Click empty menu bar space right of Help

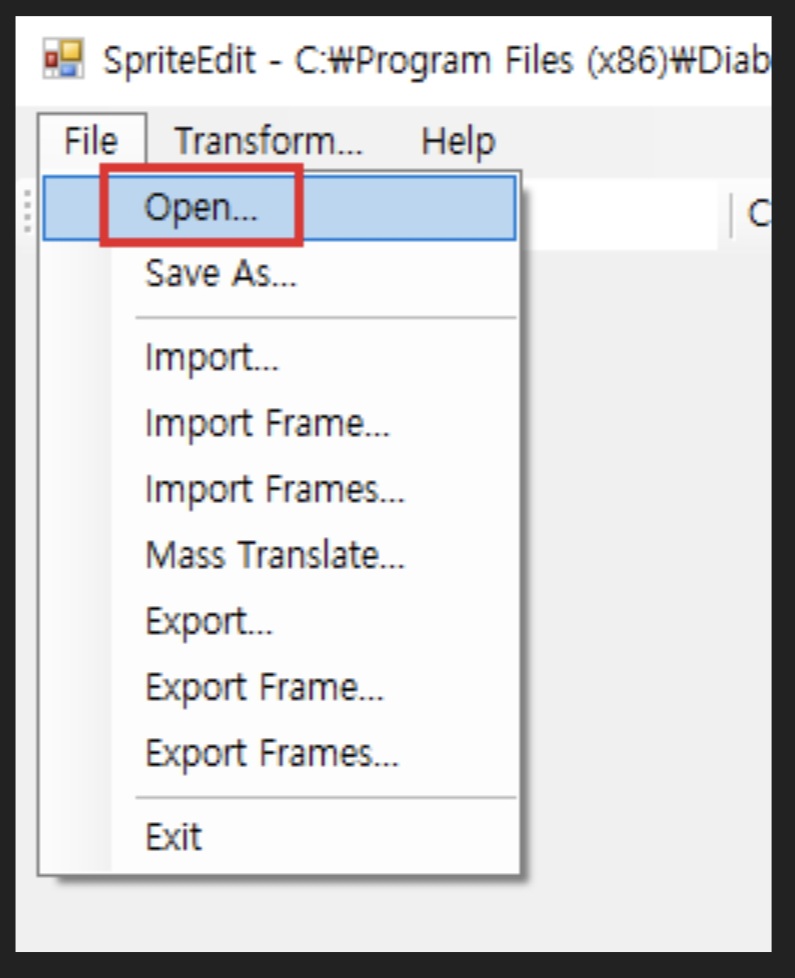coord(630,141)
